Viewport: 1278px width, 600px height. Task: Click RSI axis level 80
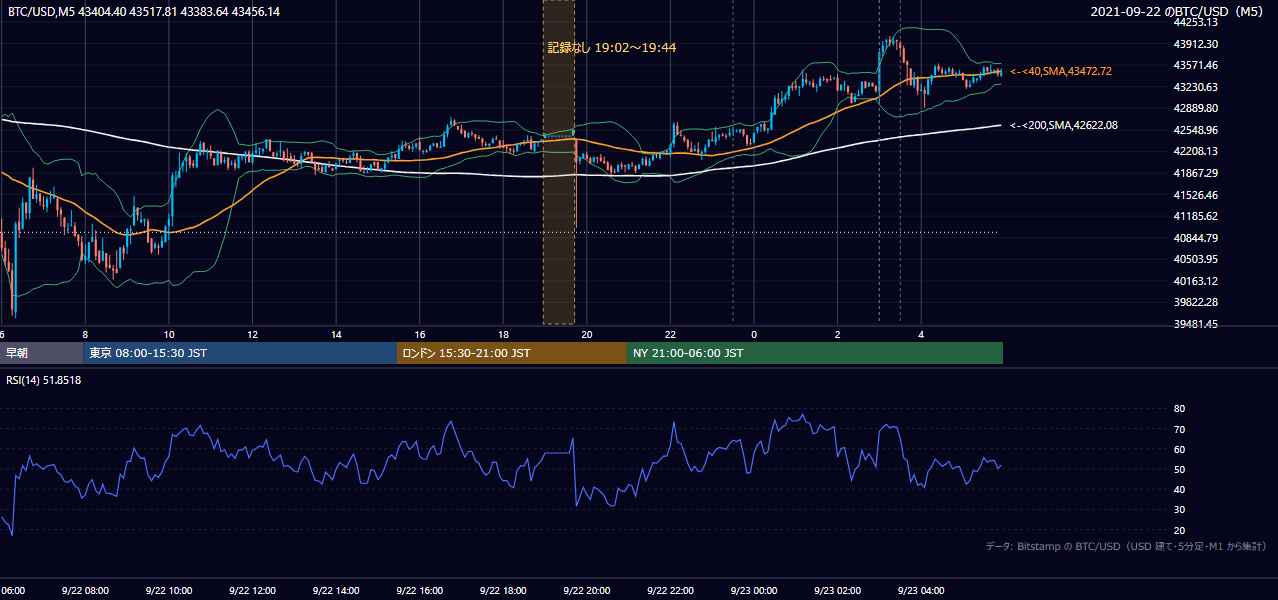[x=1179, y=409]
